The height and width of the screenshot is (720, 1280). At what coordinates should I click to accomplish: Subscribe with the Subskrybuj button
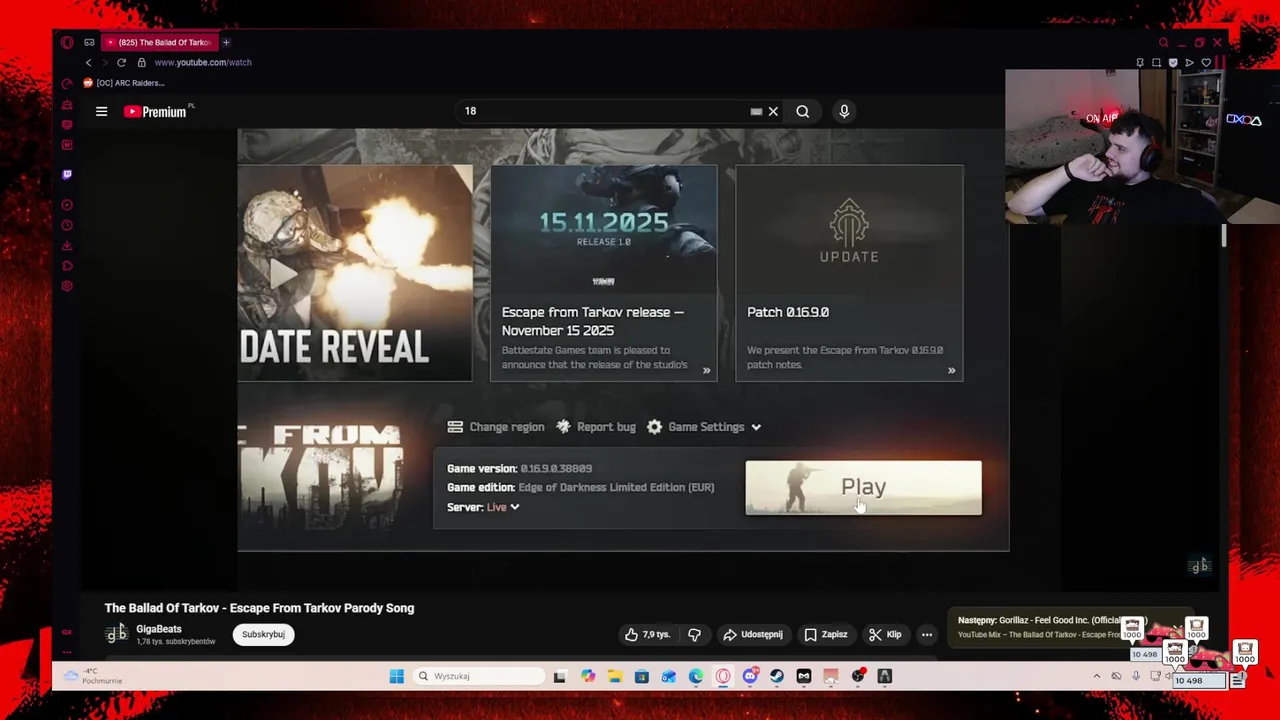(x=263, y=634)
